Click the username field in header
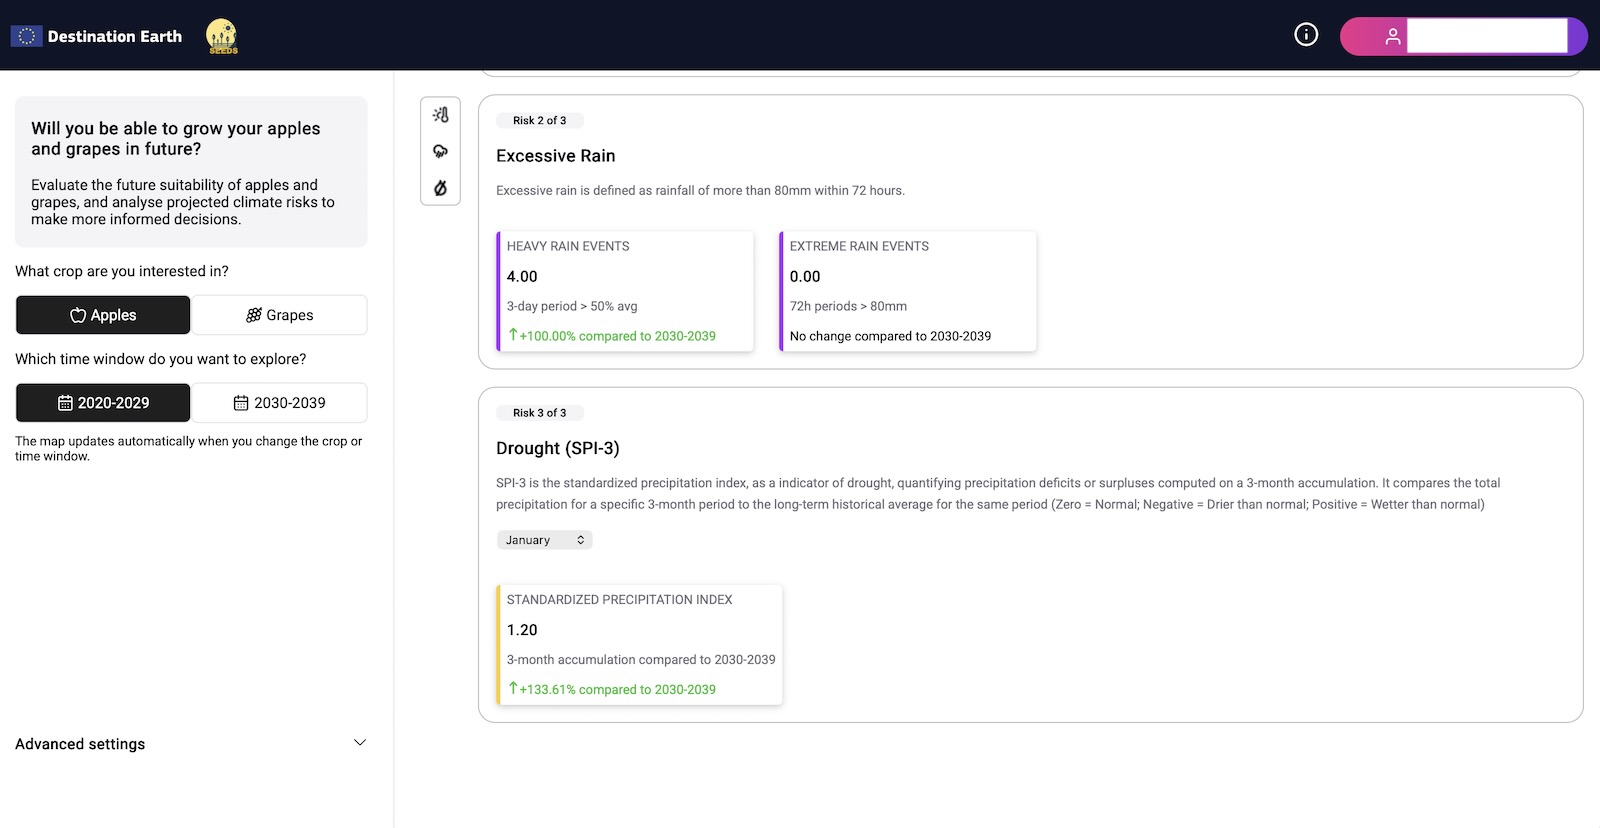Image resolution: width=1600 pixels, height=828 pixels. (1486, 37)
